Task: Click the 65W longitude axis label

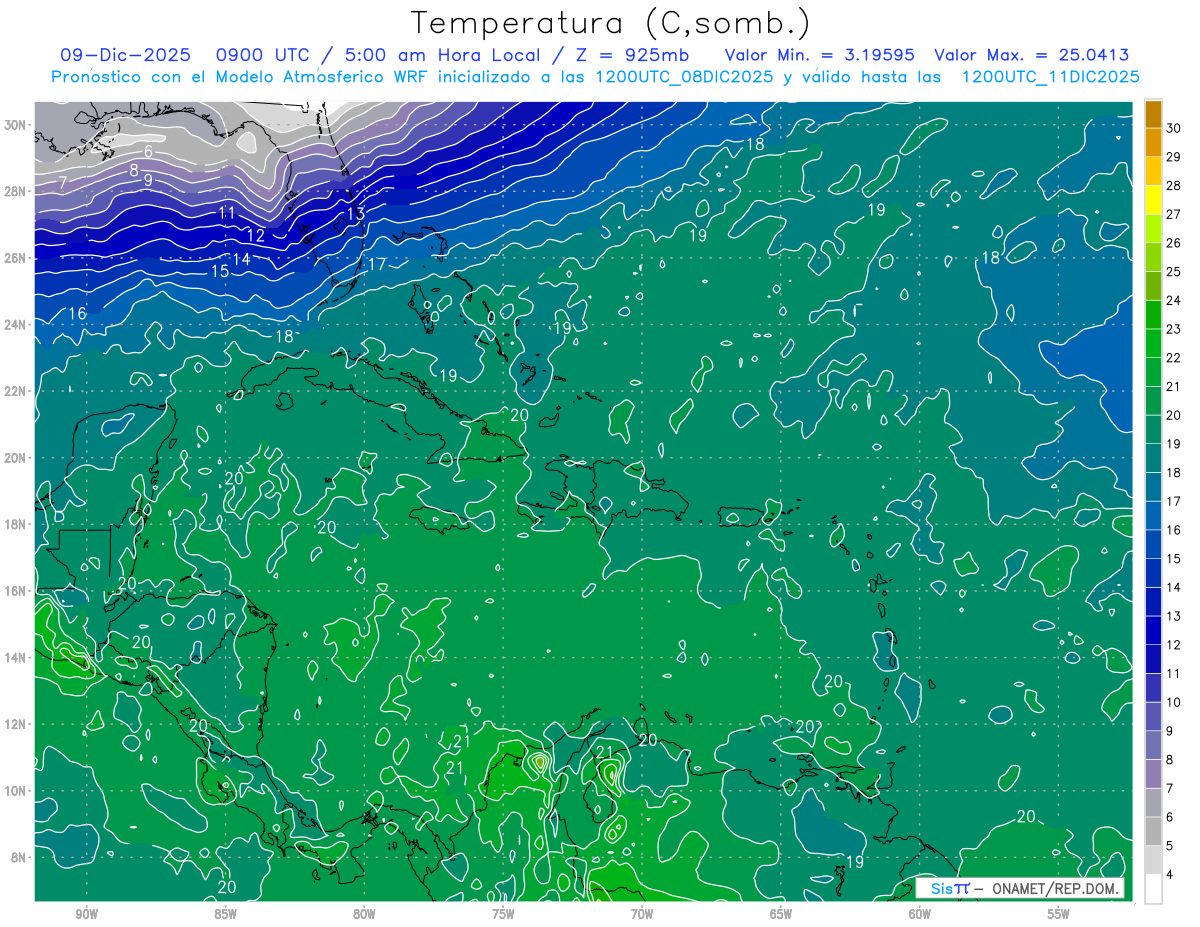Action: 781,914
